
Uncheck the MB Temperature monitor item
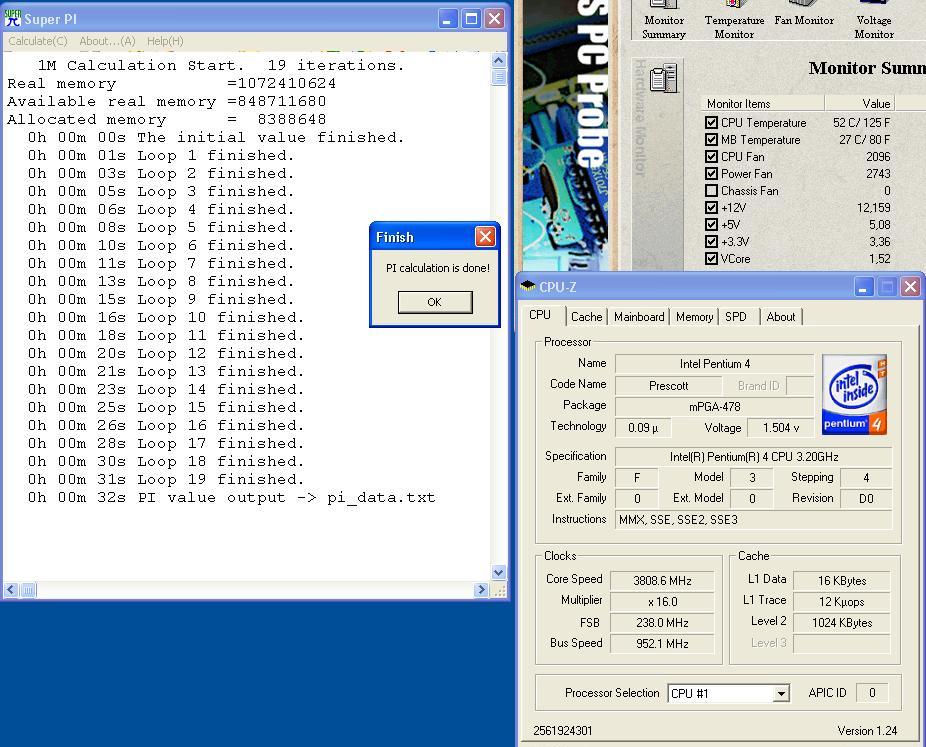coord(711,140)
